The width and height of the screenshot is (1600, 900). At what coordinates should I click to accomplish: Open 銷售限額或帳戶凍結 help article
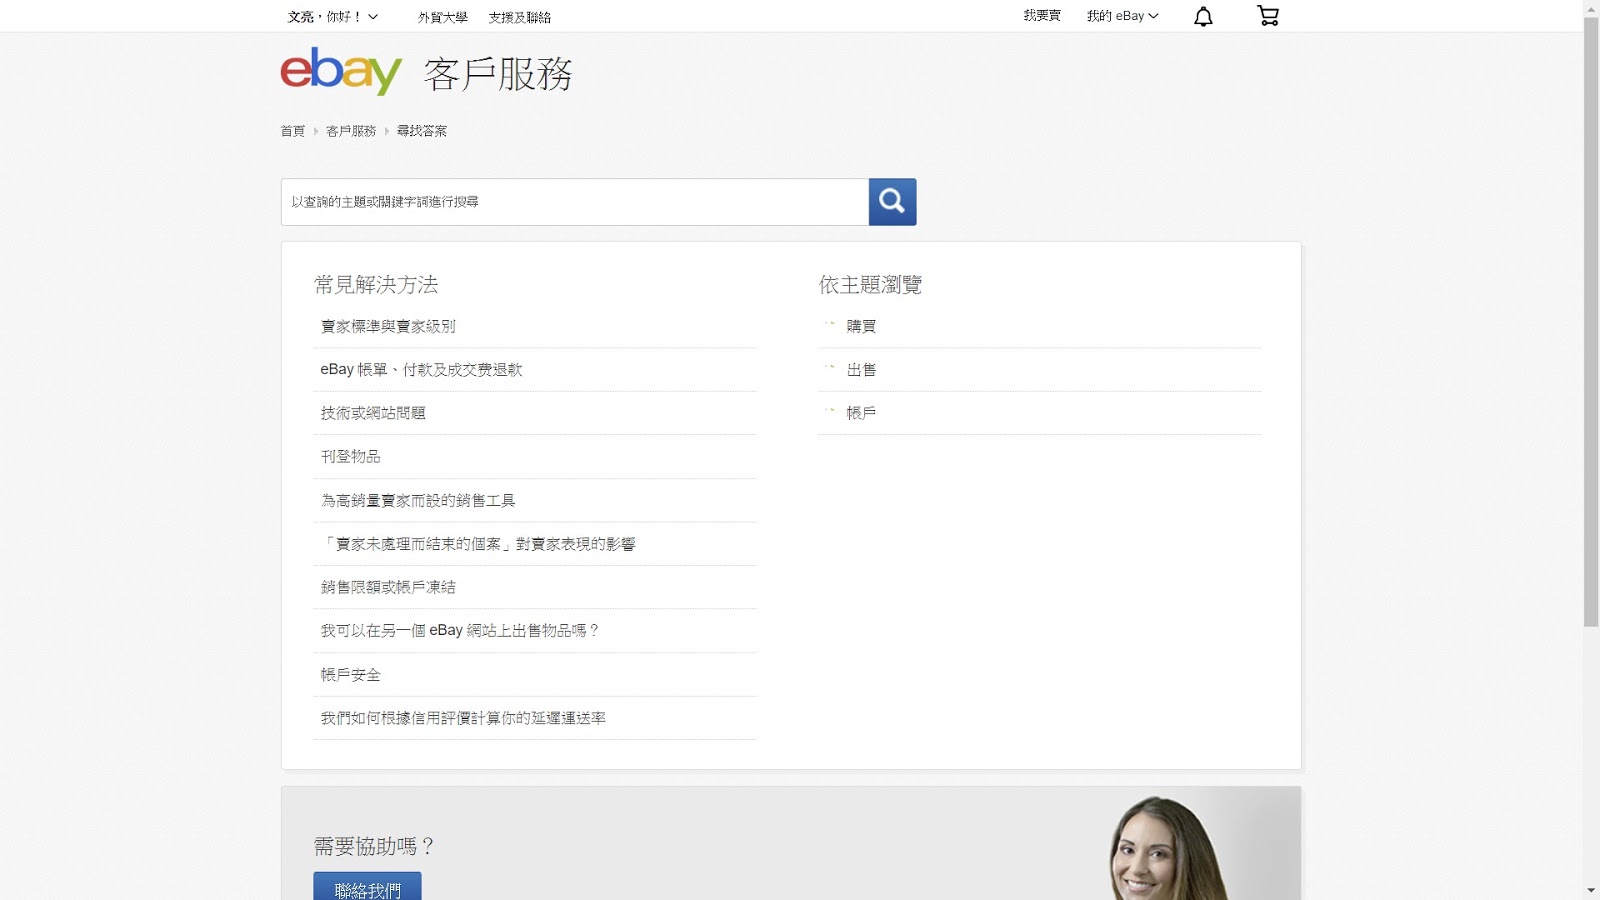coord(388,587)
